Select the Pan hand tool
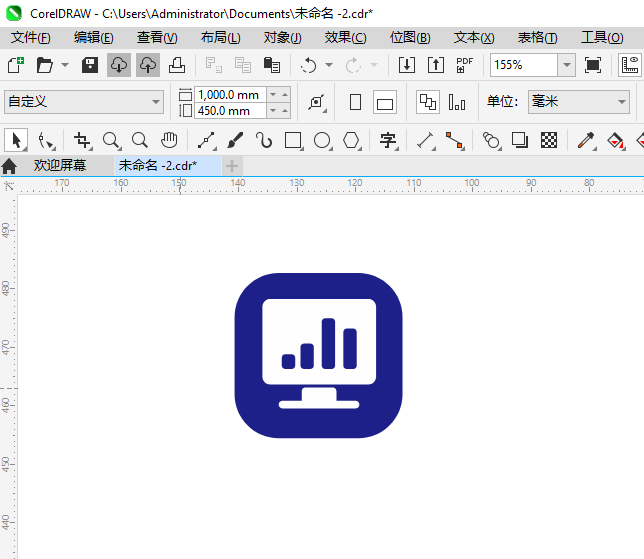The image size is (644, 559). pos(169,140)
